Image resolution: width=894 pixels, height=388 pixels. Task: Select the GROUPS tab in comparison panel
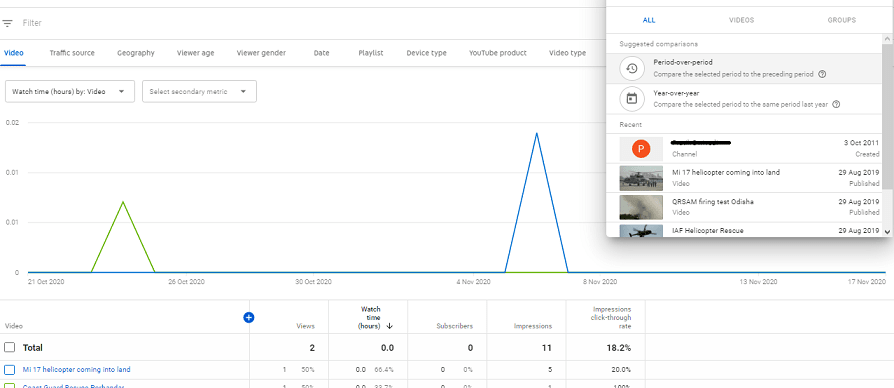(842, 20)
